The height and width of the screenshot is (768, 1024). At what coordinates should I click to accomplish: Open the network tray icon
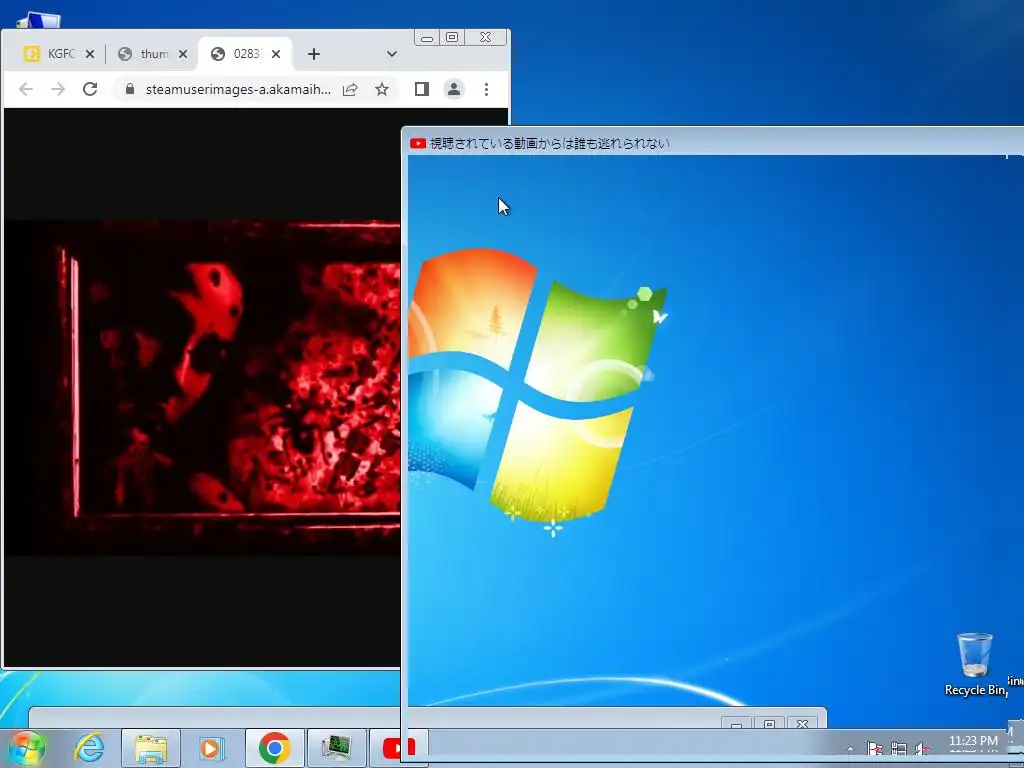pos(899,748)
